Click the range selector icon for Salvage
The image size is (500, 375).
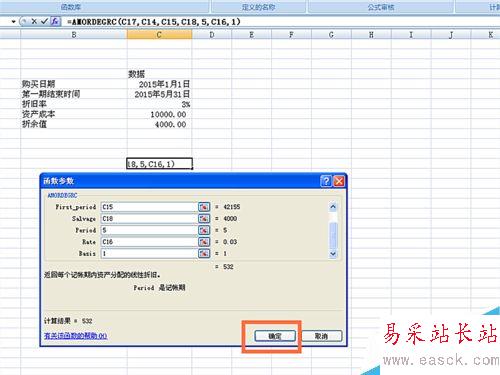pyautogui.click(x=204, y=219)
